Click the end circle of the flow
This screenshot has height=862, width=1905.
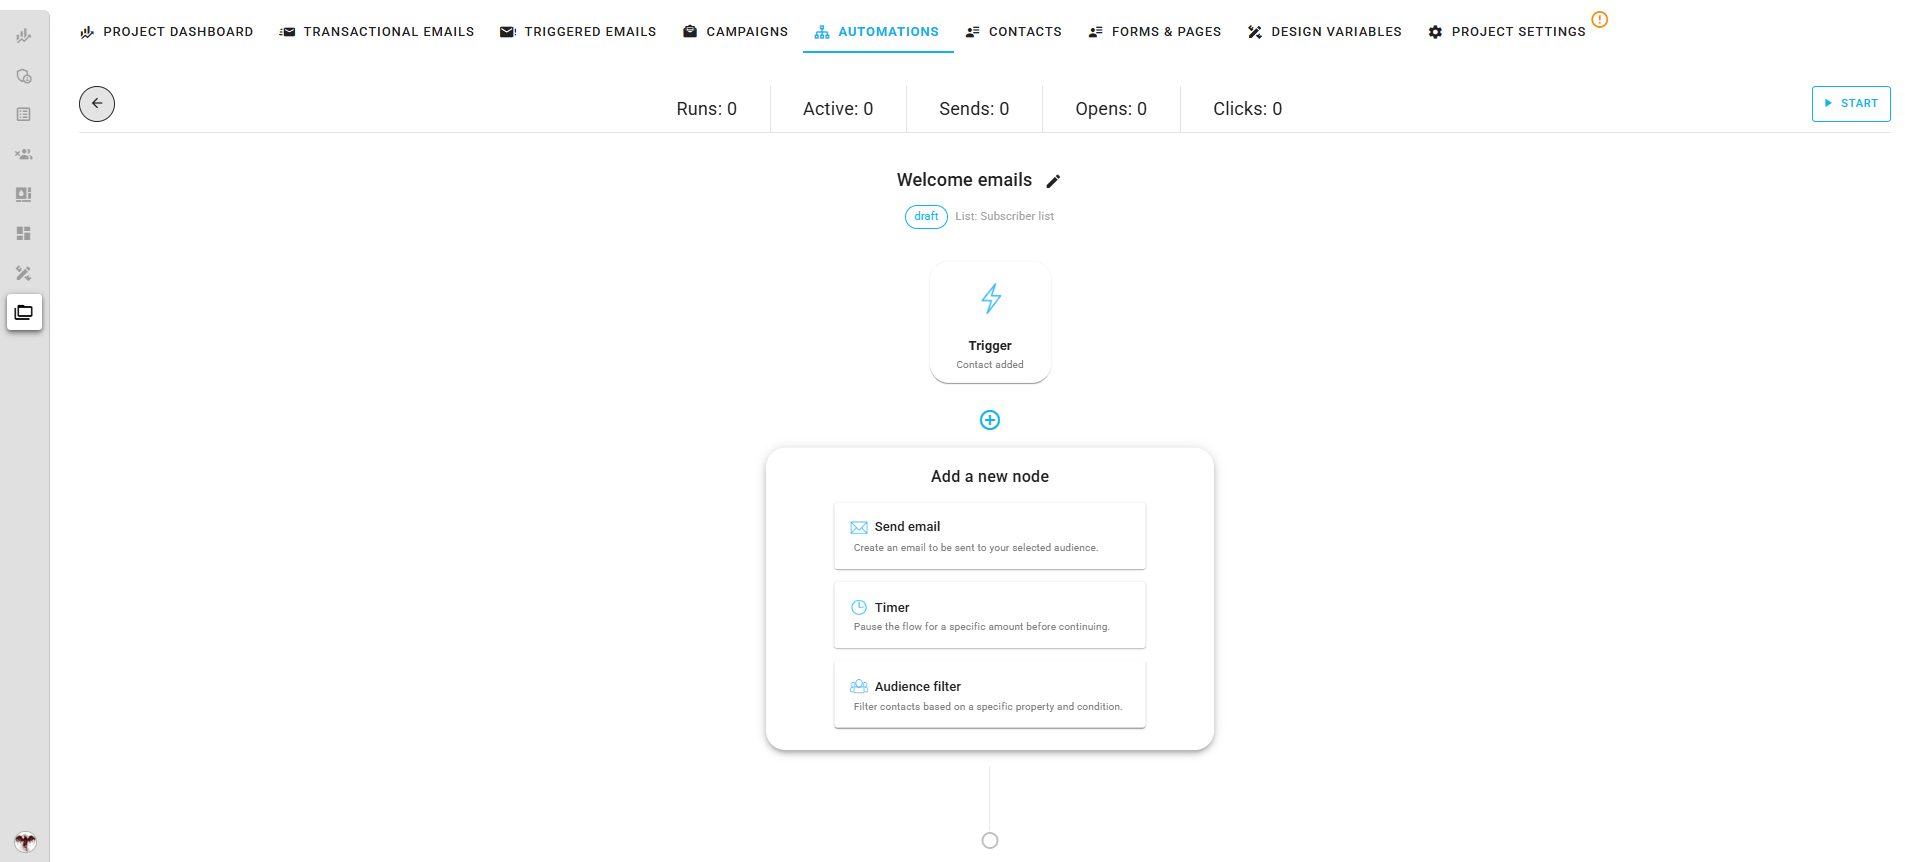coord(990,841)
